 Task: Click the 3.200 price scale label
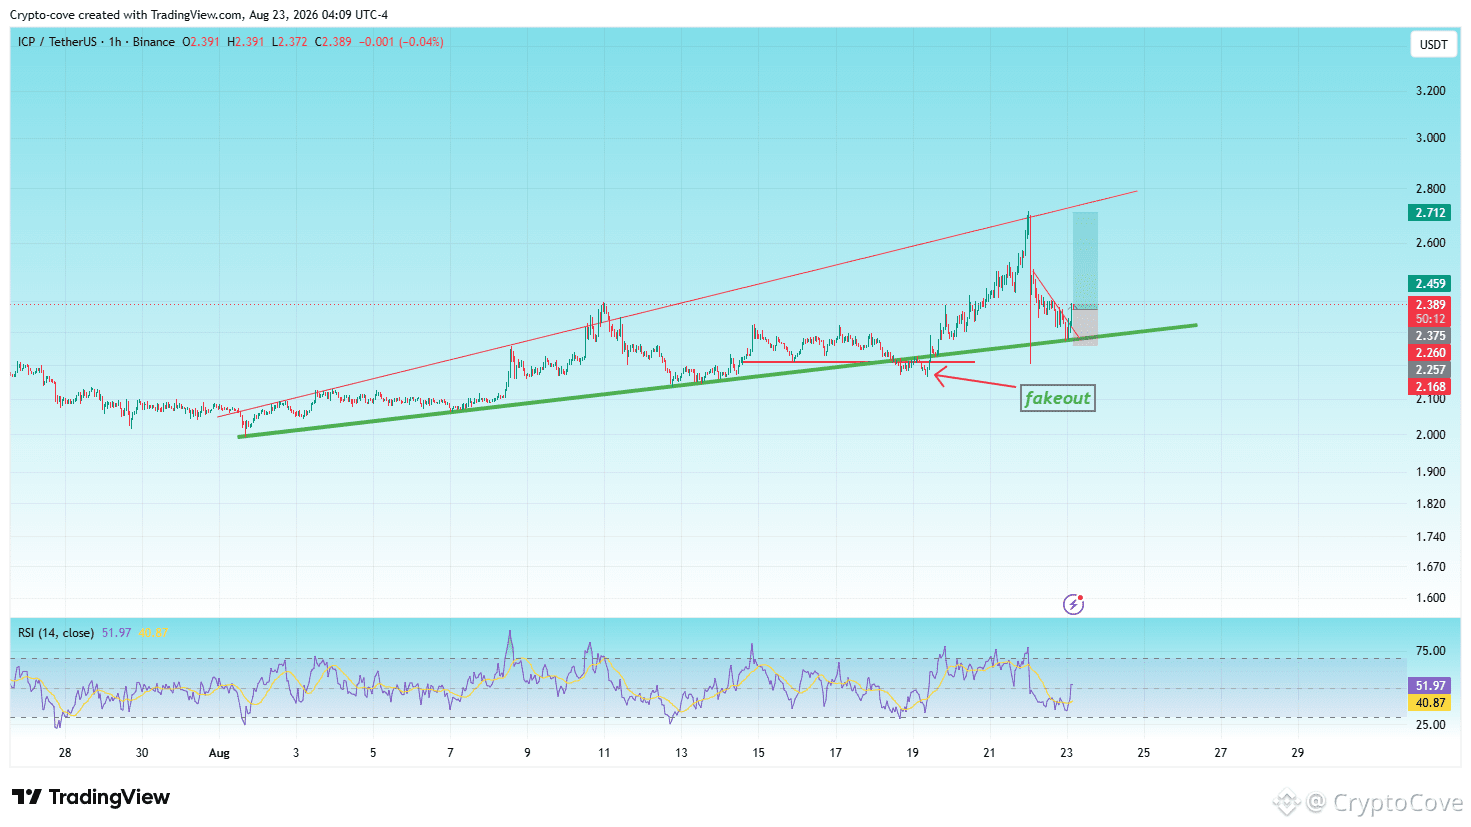1431,91
